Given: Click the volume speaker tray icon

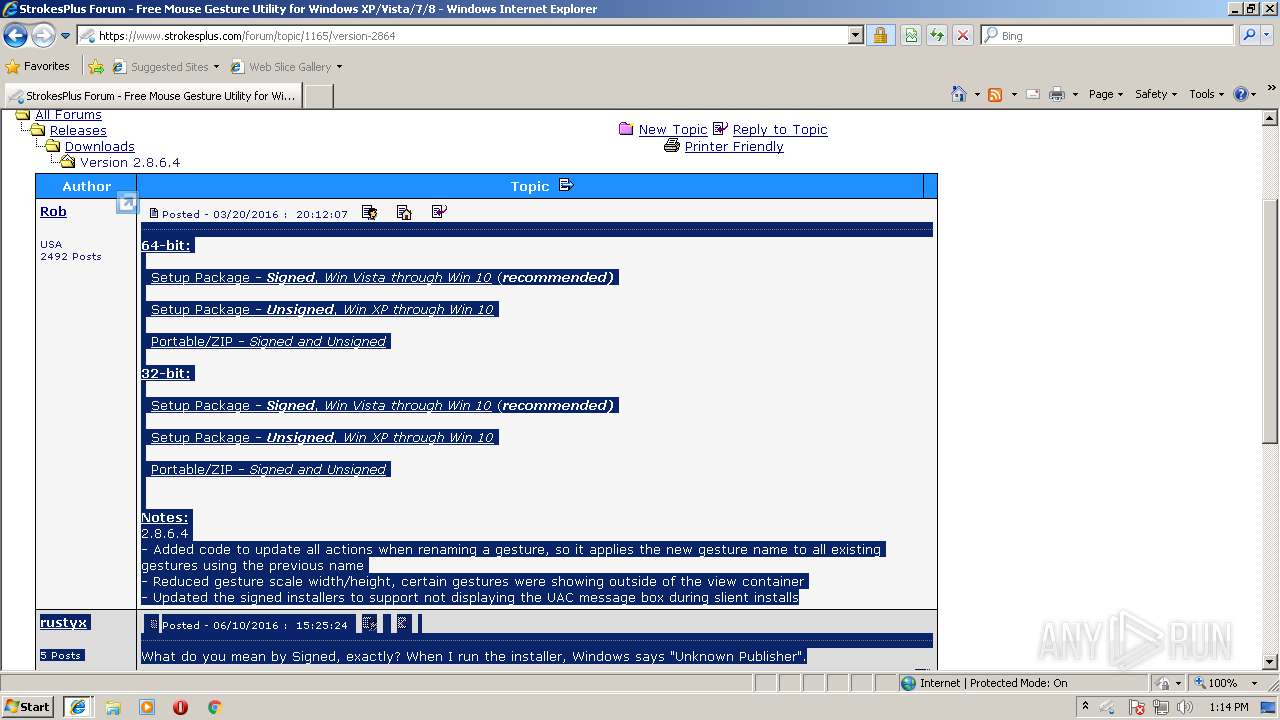Looking at the screenshot, I should pyautogui.click(x=1185, y=707).
